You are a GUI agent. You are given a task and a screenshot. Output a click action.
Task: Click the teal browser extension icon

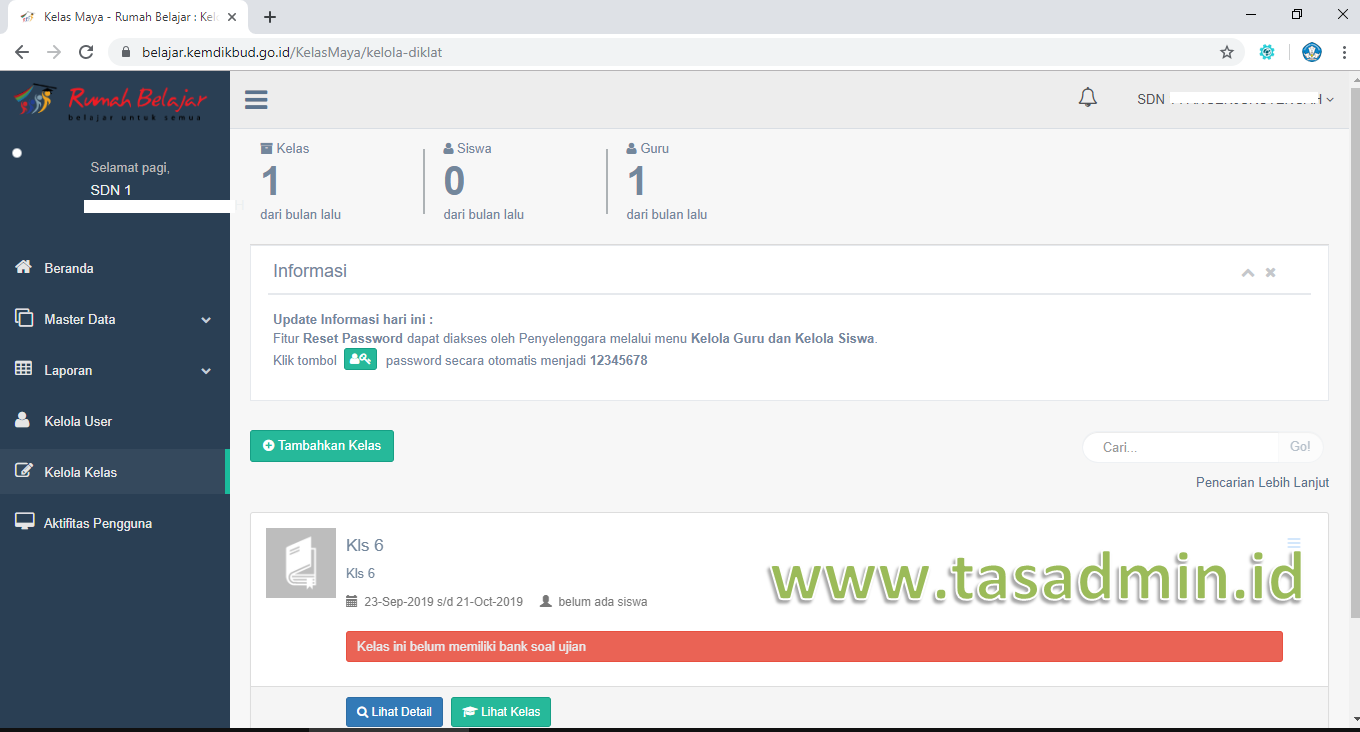pyautogui.click(x=1267, y=52)
